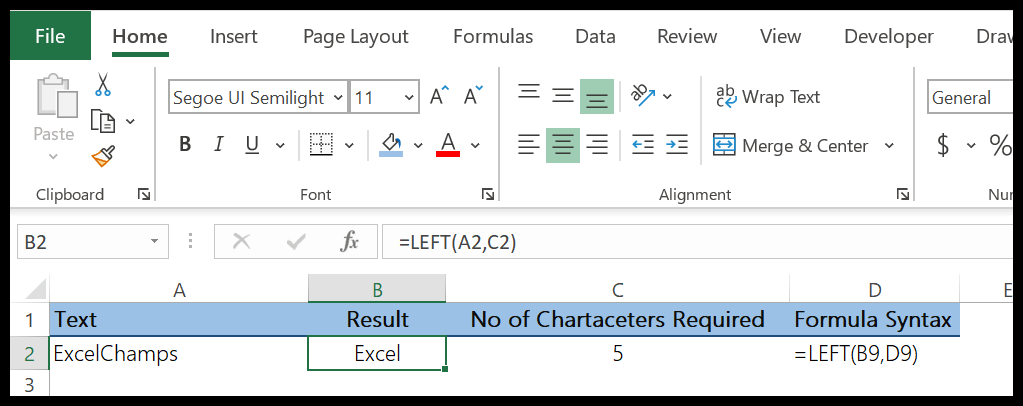Image resolution: width=1023 pixels, height=406 pixels.
Task: Switch to the Insert tab
Action: (x=234, y=36)
